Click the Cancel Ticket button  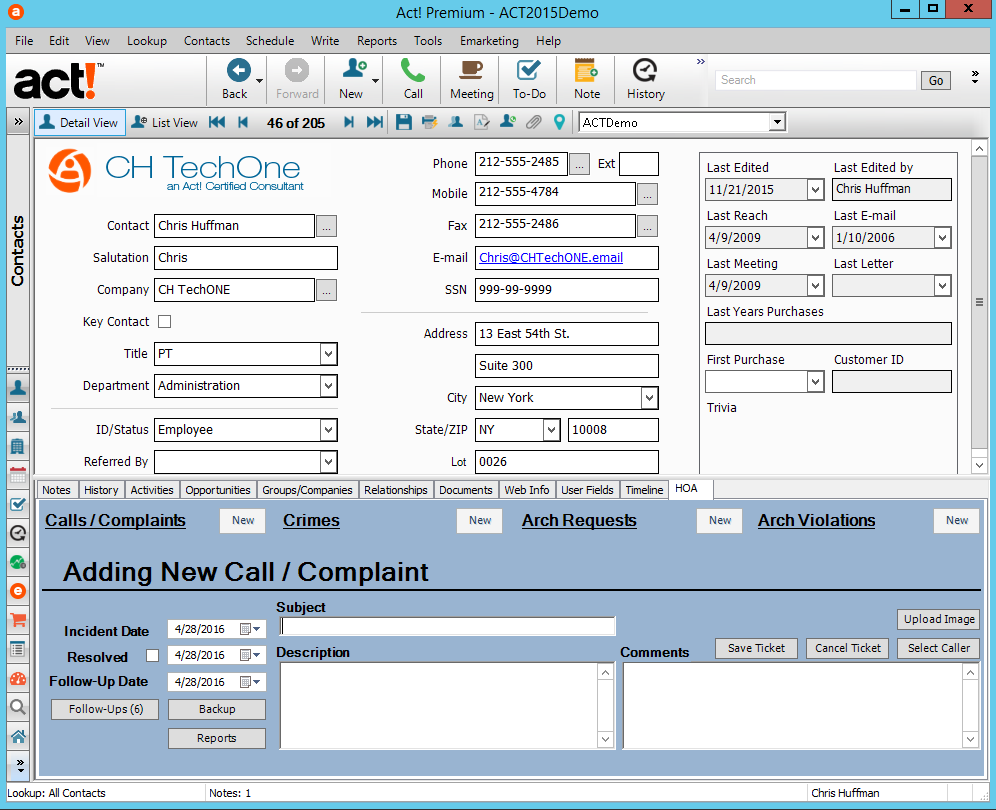click(x=847, y=648)
